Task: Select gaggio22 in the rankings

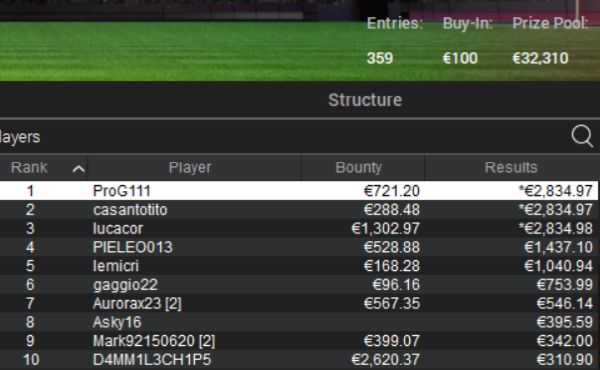Action: tap(299, 284)
